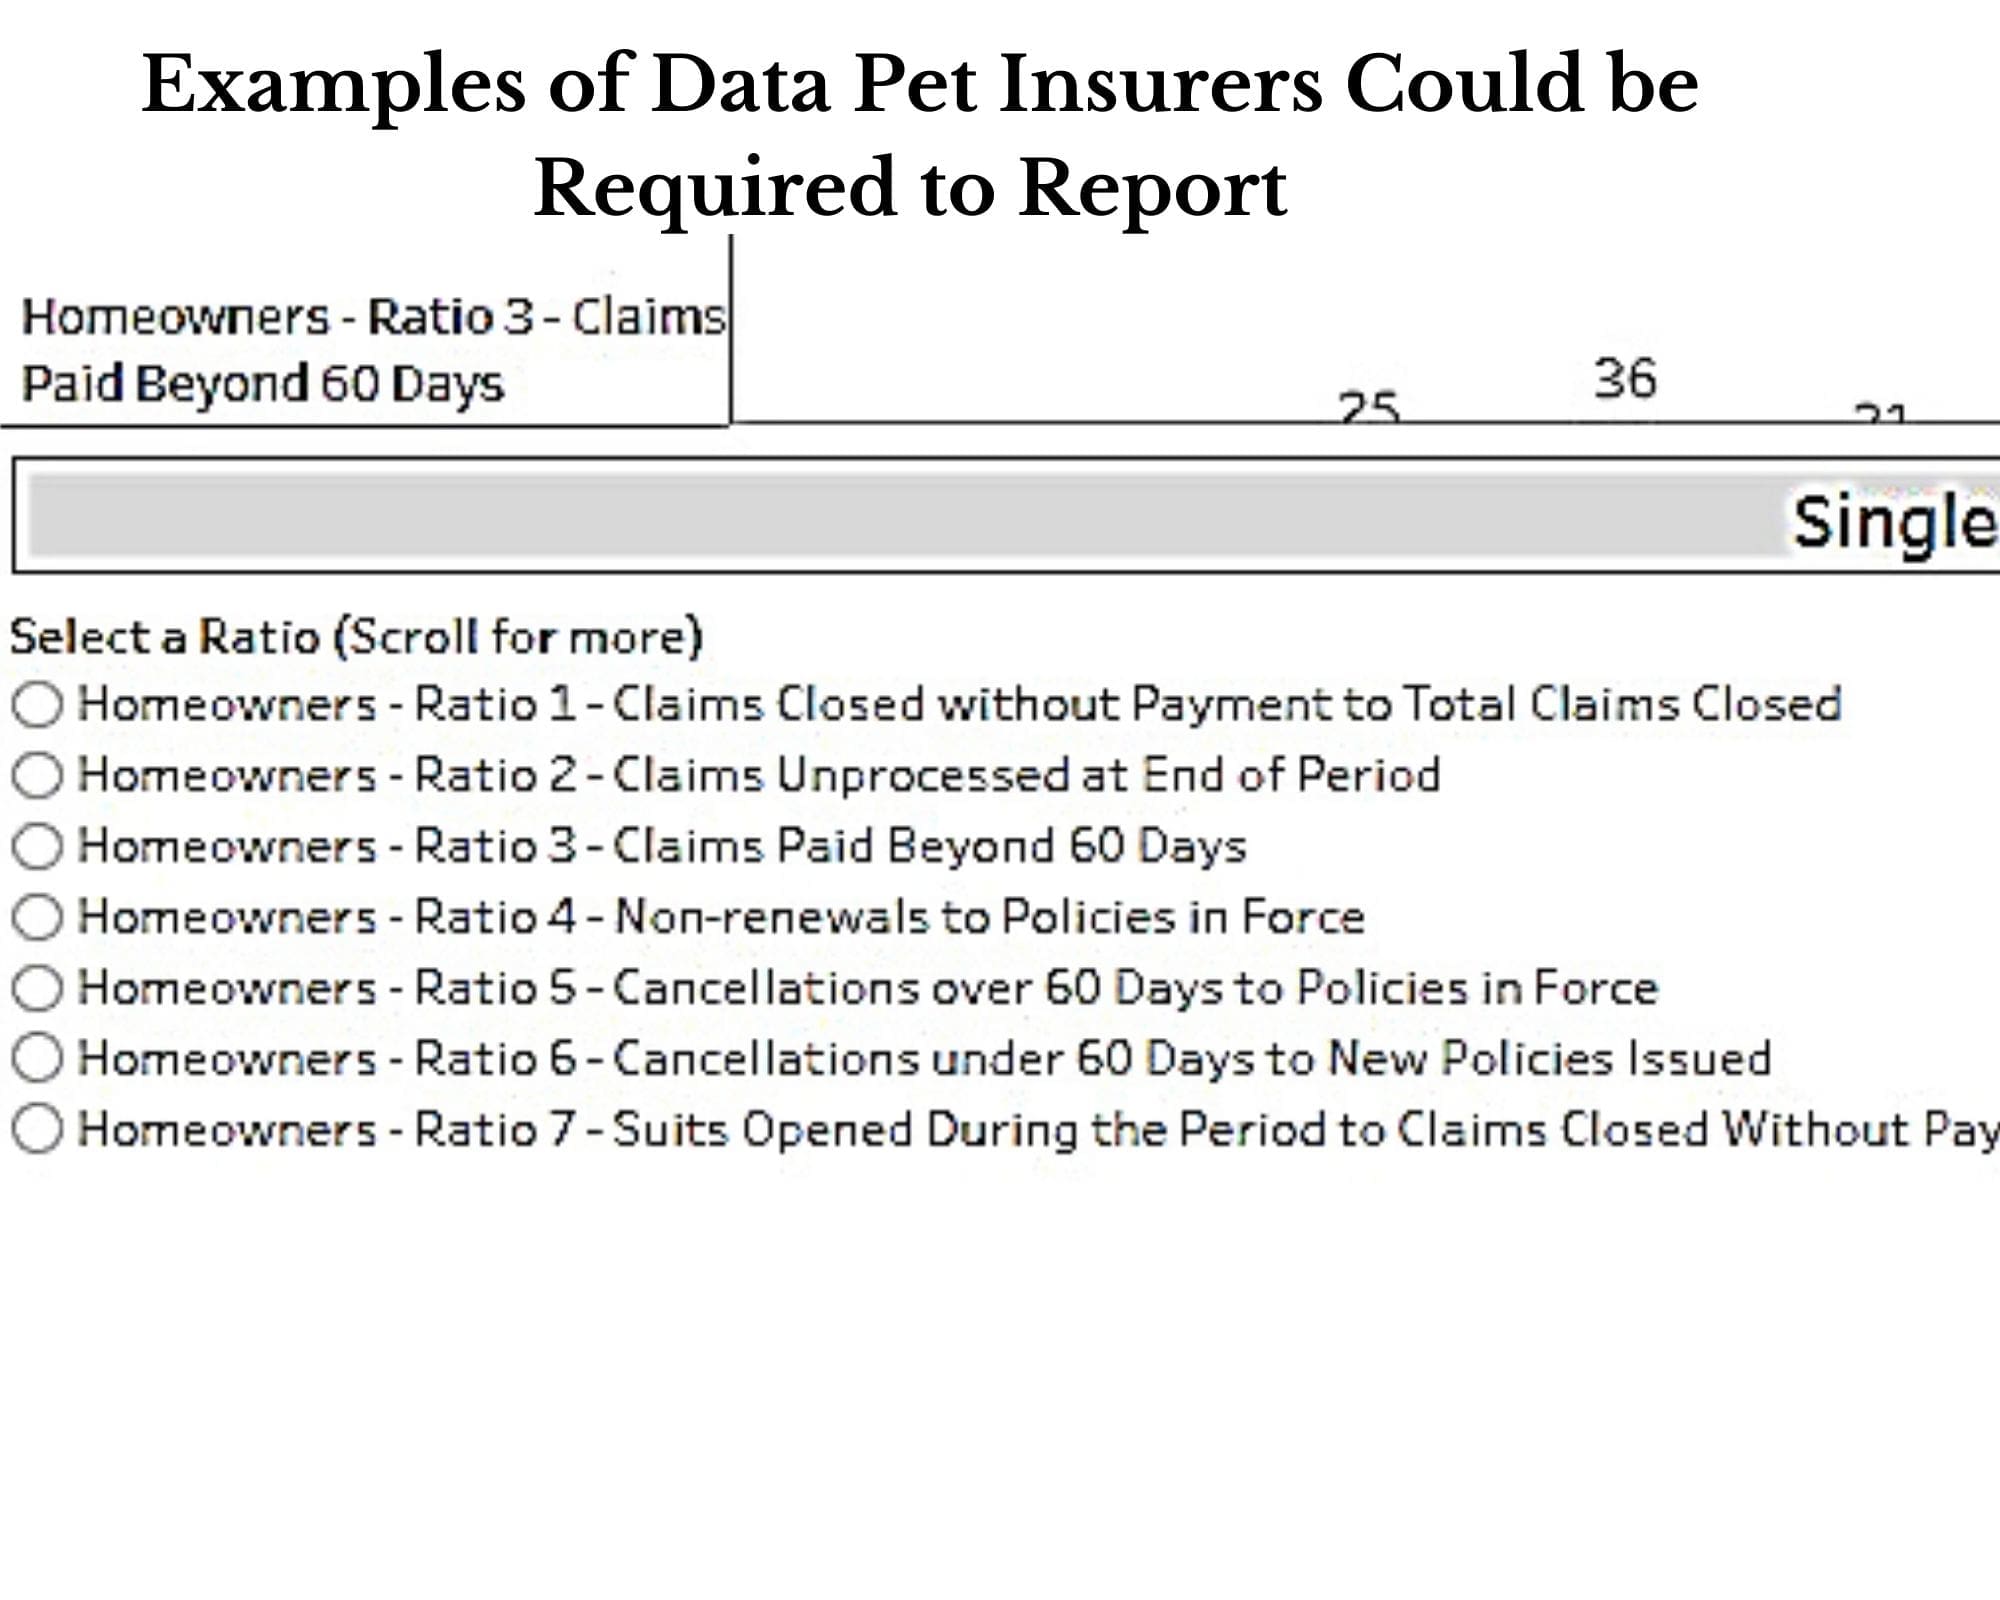Image resolution: width=2000 pixels, height=1600 pixels.
Task: Click the 'Claims Unprocessed at End of Period' label text
Action: [1026, 775]
